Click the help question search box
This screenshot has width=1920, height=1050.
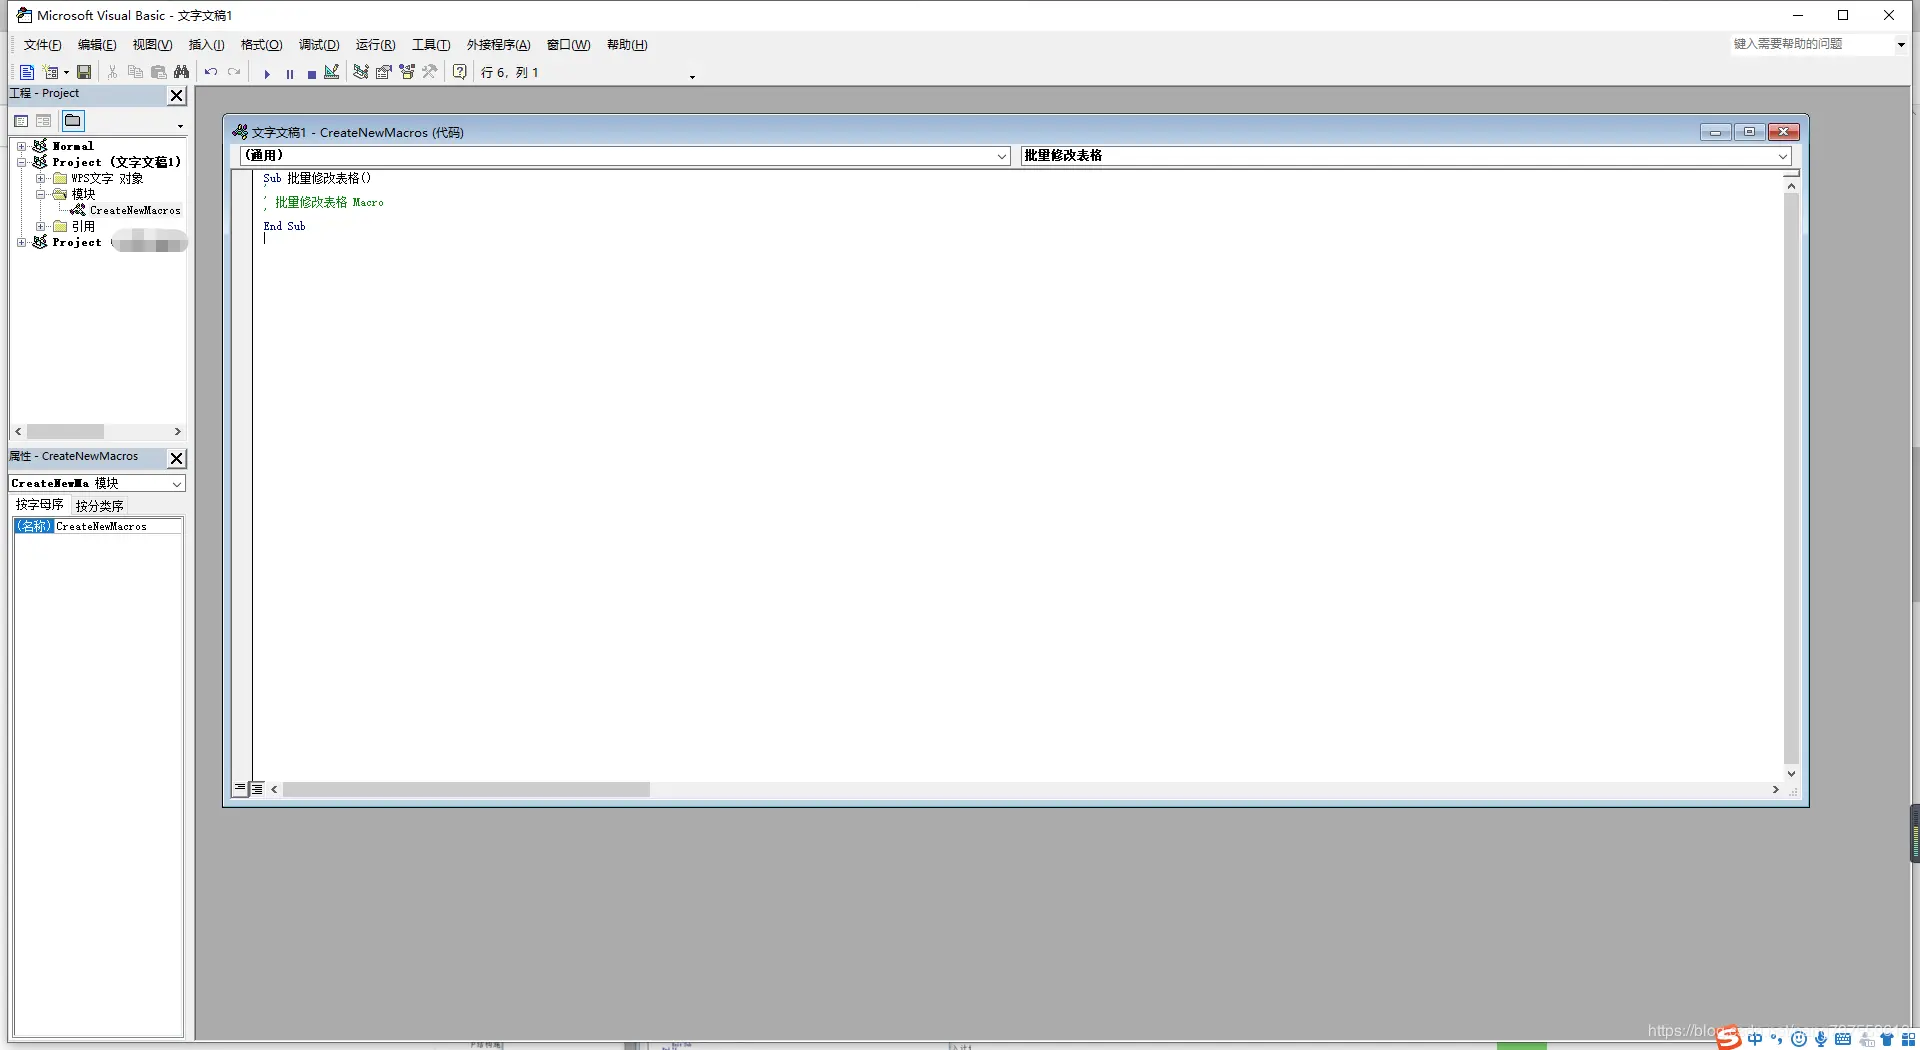point(1811,44)
